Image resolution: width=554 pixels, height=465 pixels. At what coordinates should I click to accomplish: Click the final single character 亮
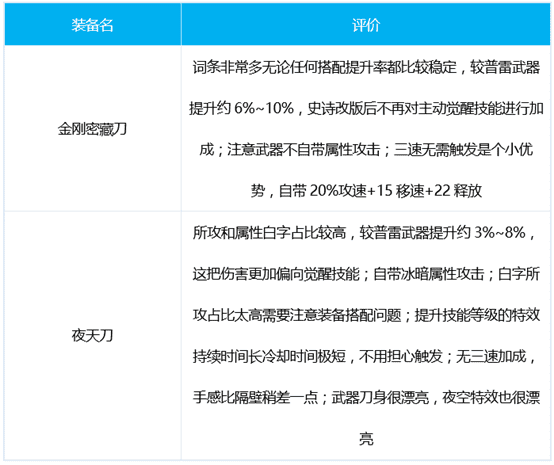(x=366, y=439)
